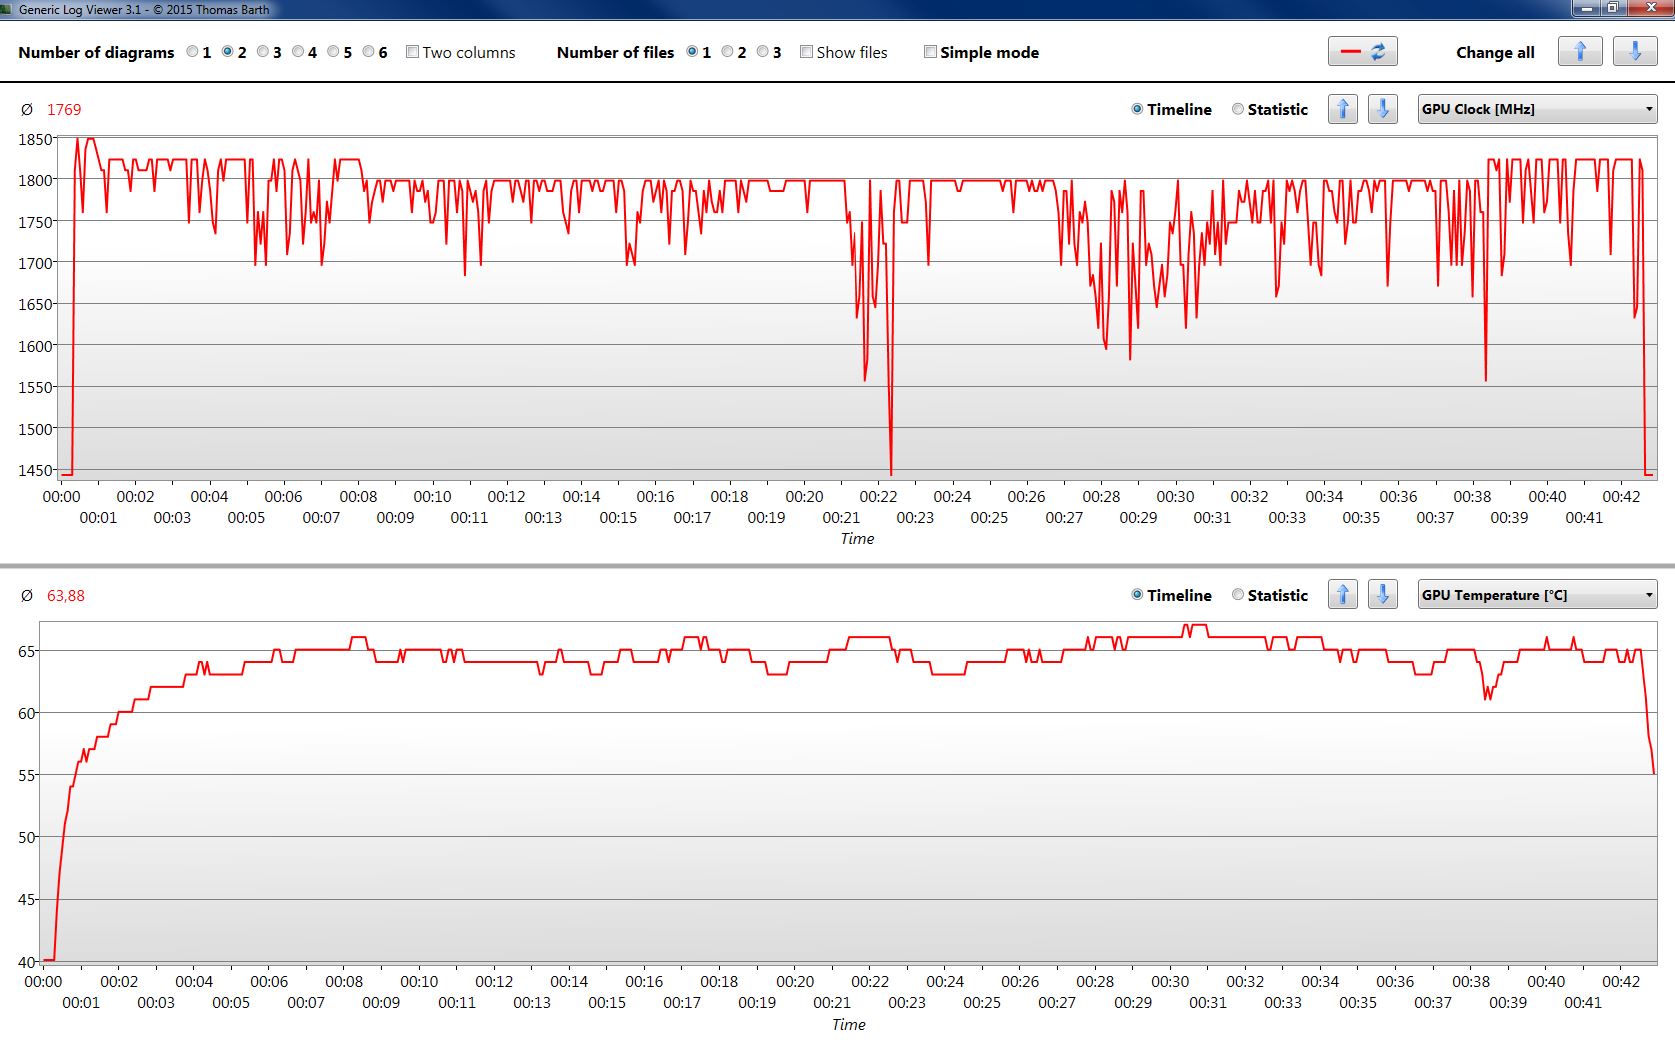
Task: Open the GPU Clock [MHz] dropdown
Action: [x=1537, y=109]
